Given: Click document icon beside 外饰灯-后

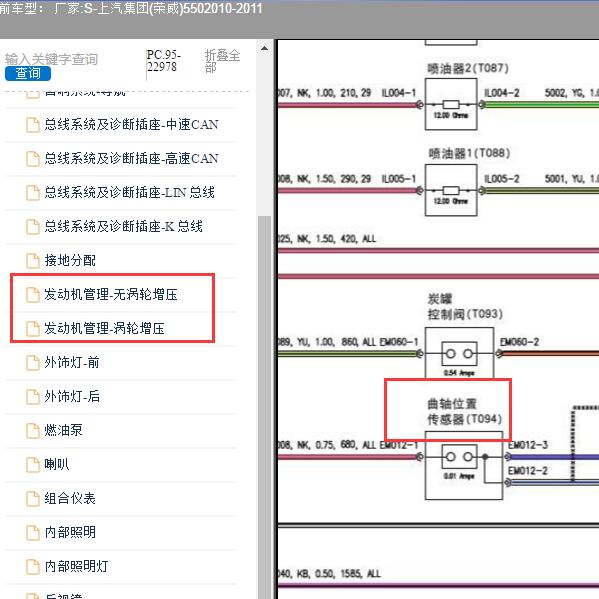Looking at the screenshot, I should (x=33, y=397).
